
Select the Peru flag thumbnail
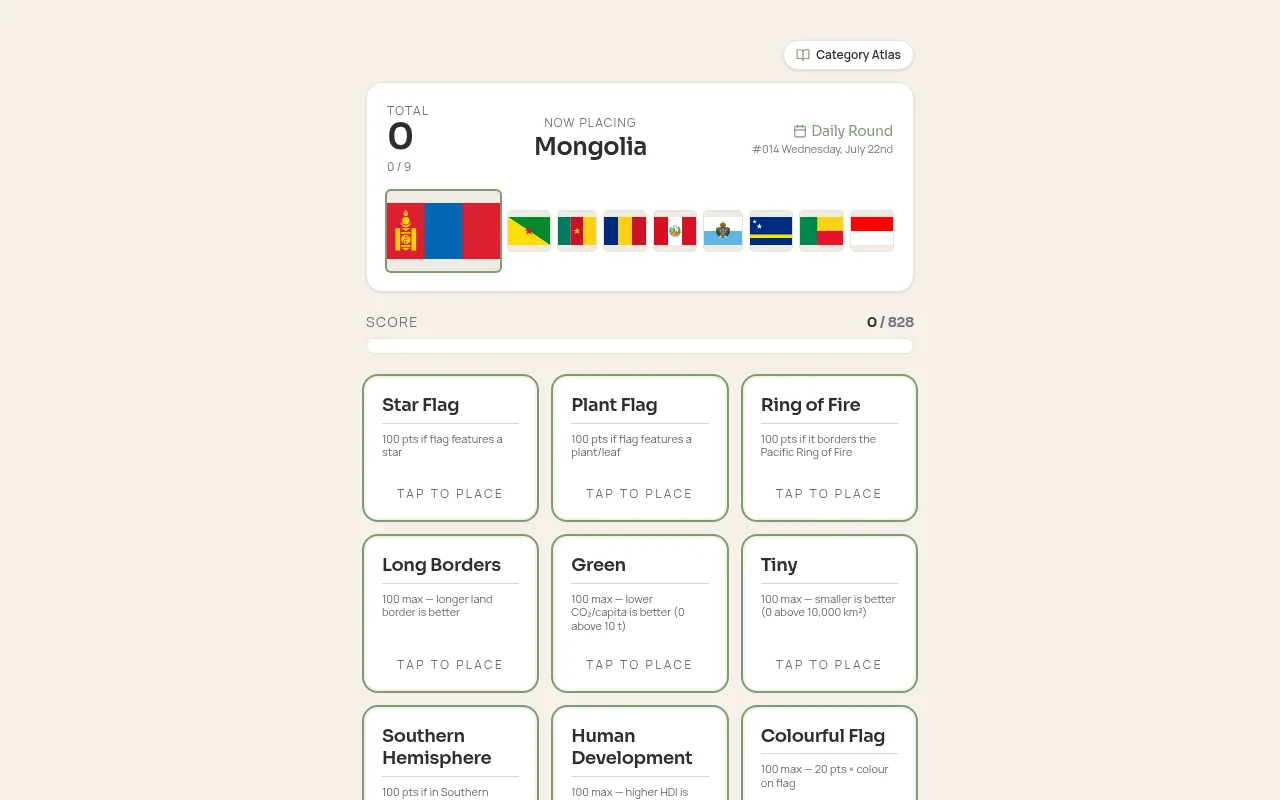(675, 231)
